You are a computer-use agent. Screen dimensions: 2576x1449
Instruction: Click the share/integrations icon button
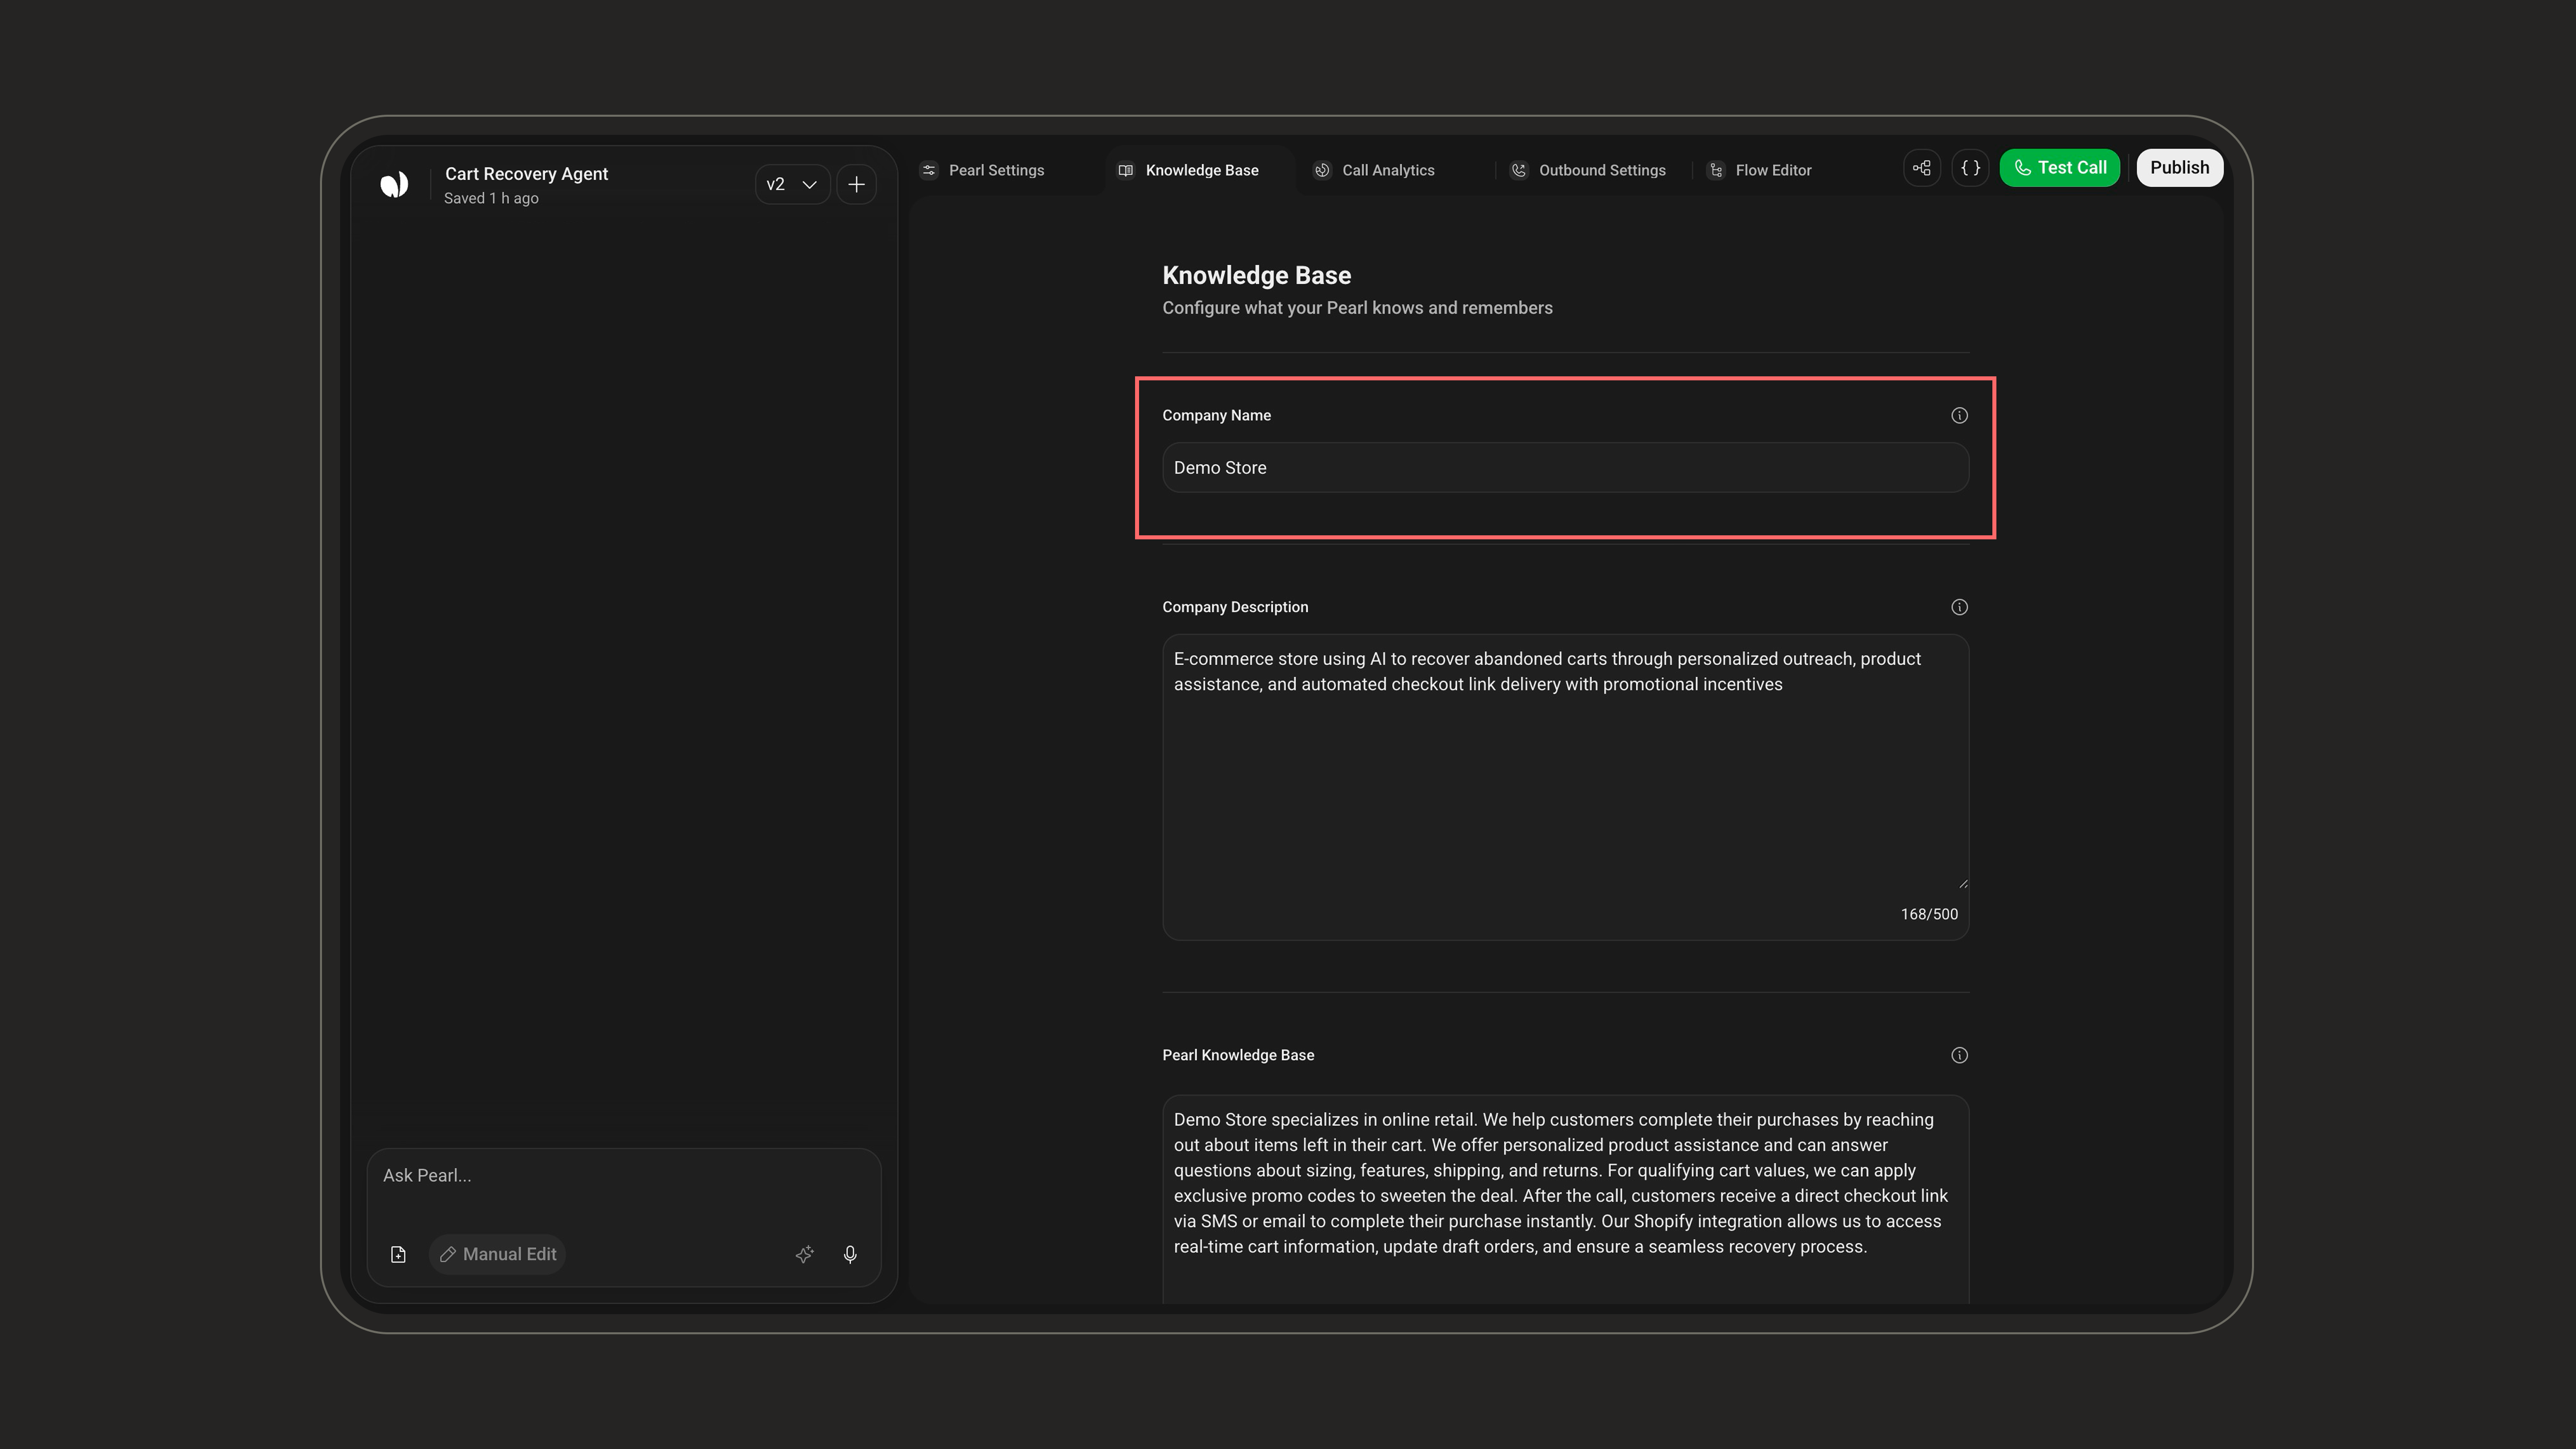pos(1921,168)
